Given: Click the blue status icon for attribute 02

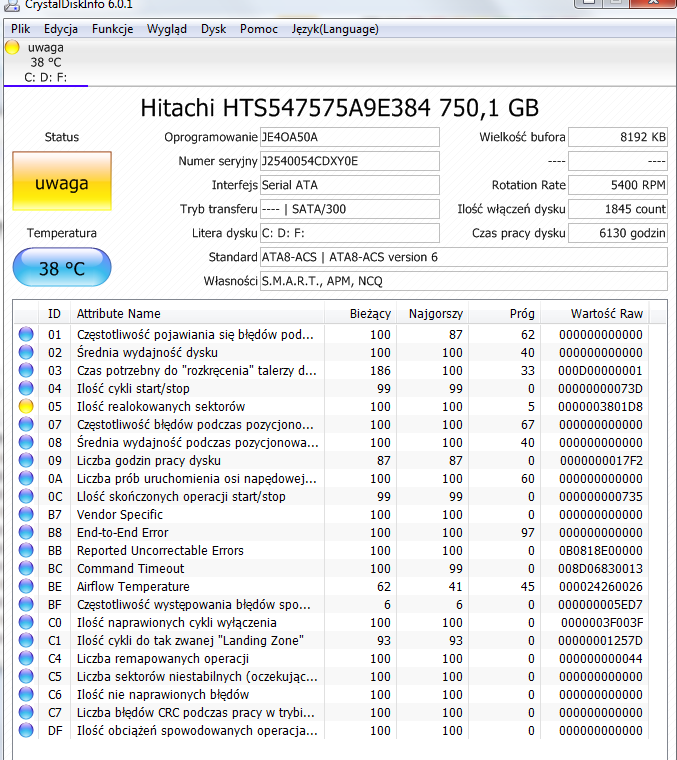Looking at the screenshot, I should [x=26, y=352].
